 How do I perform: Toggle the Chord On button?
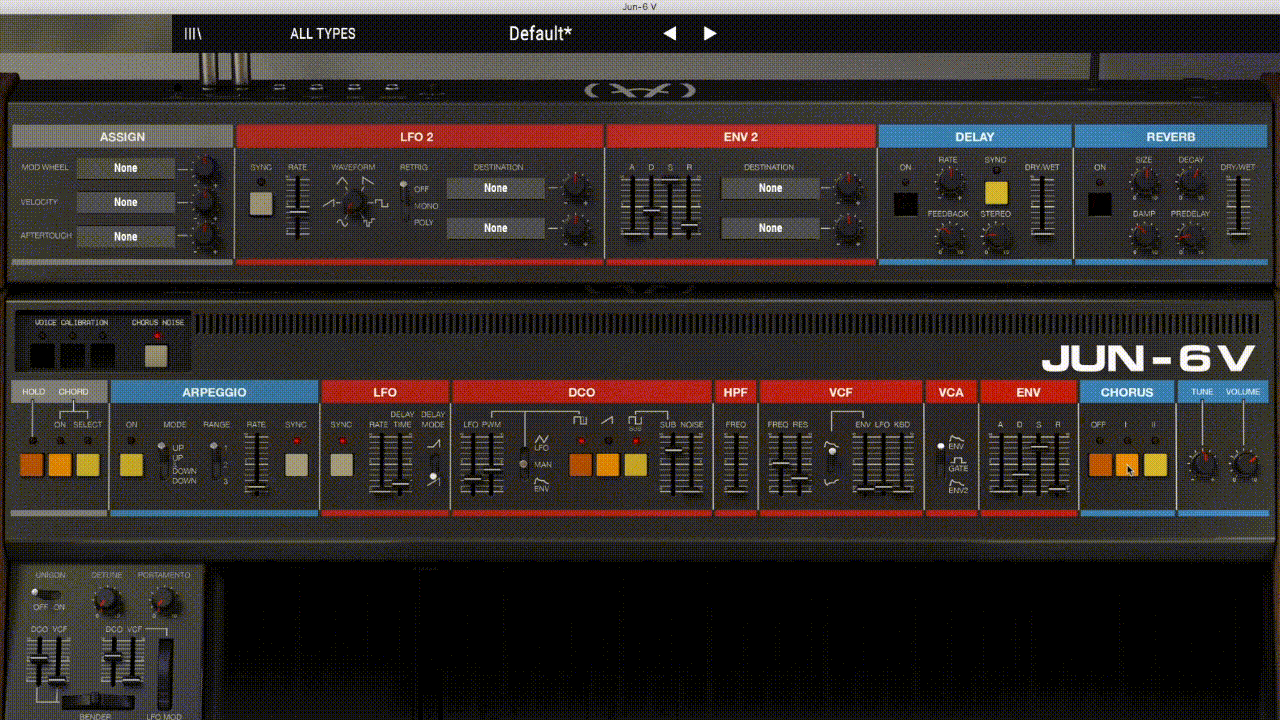click(x=61, y=465)
